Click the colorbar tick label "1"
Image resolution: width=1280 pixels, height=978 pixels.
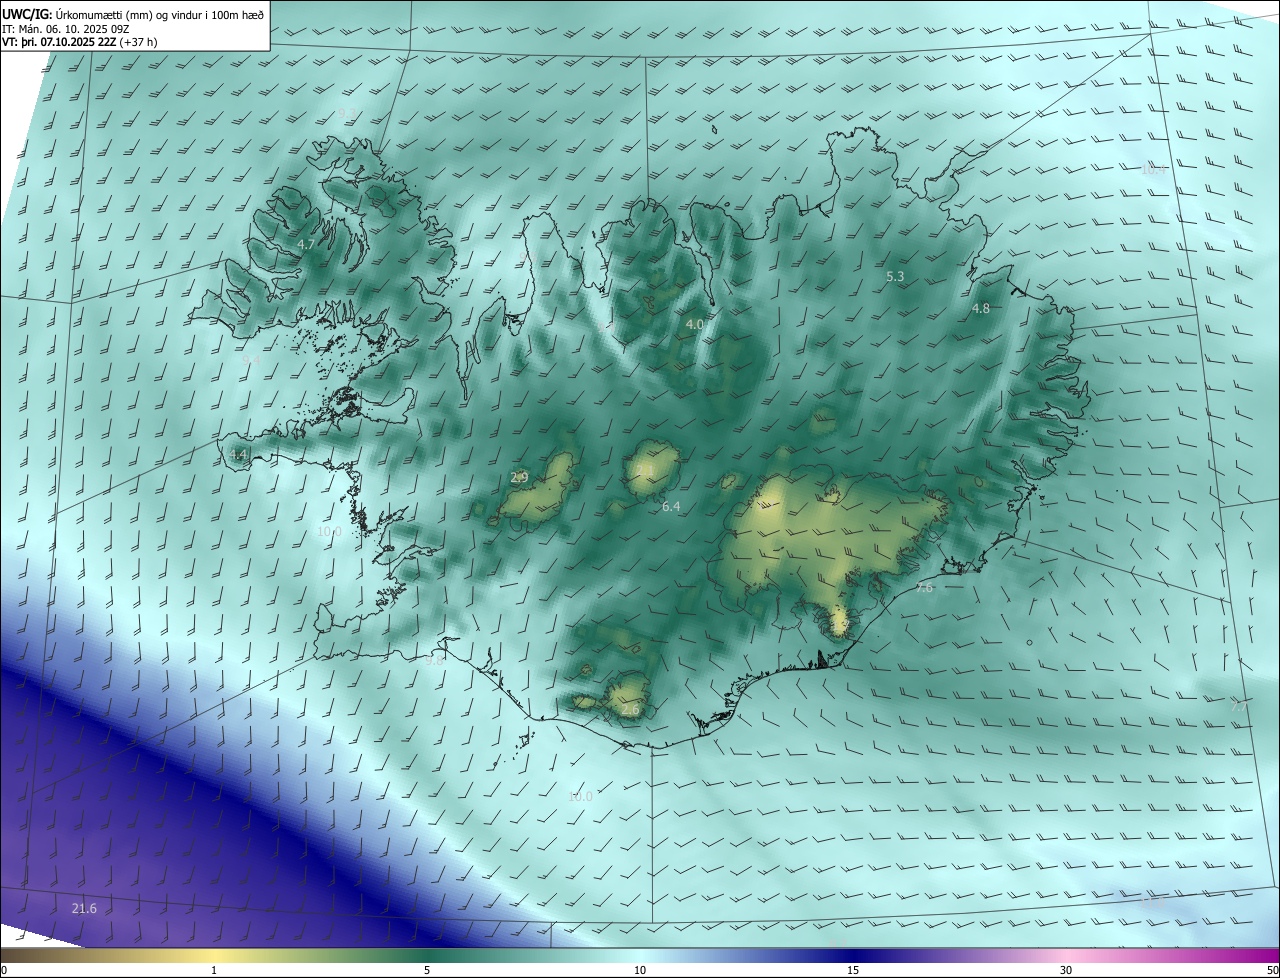[214, 970]
